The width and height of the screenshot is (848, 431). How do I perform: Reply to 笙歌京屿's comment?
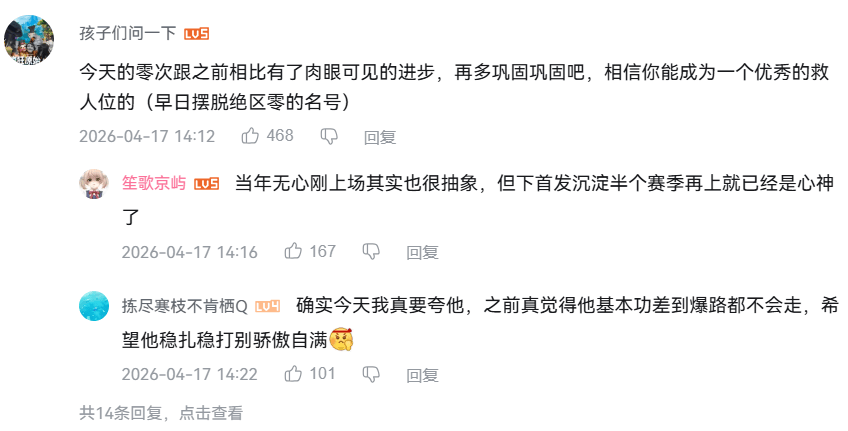point(422,253)
